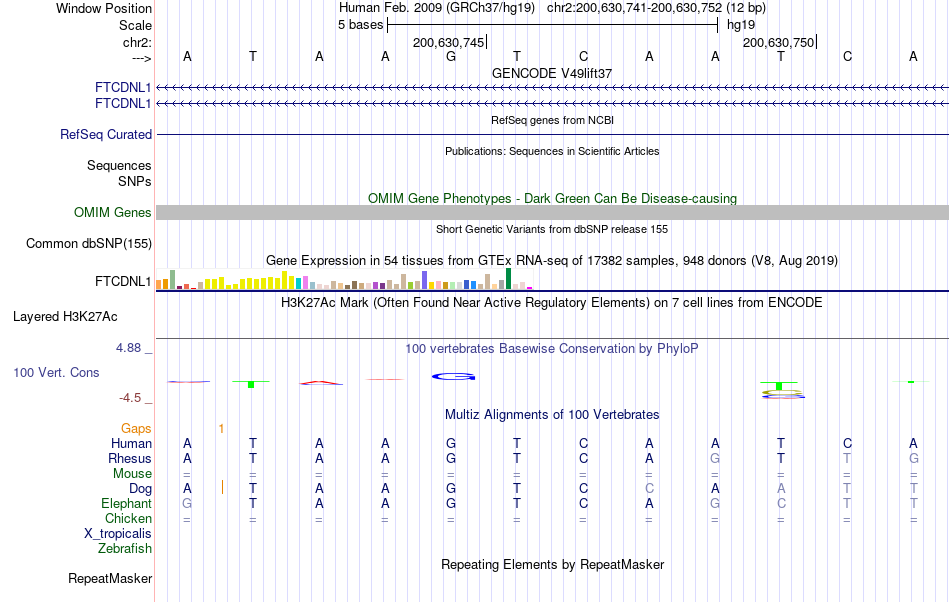Click the orange insertion bar in the Dog row
Screen dimensions: 950x602
[x=222, y=487]
